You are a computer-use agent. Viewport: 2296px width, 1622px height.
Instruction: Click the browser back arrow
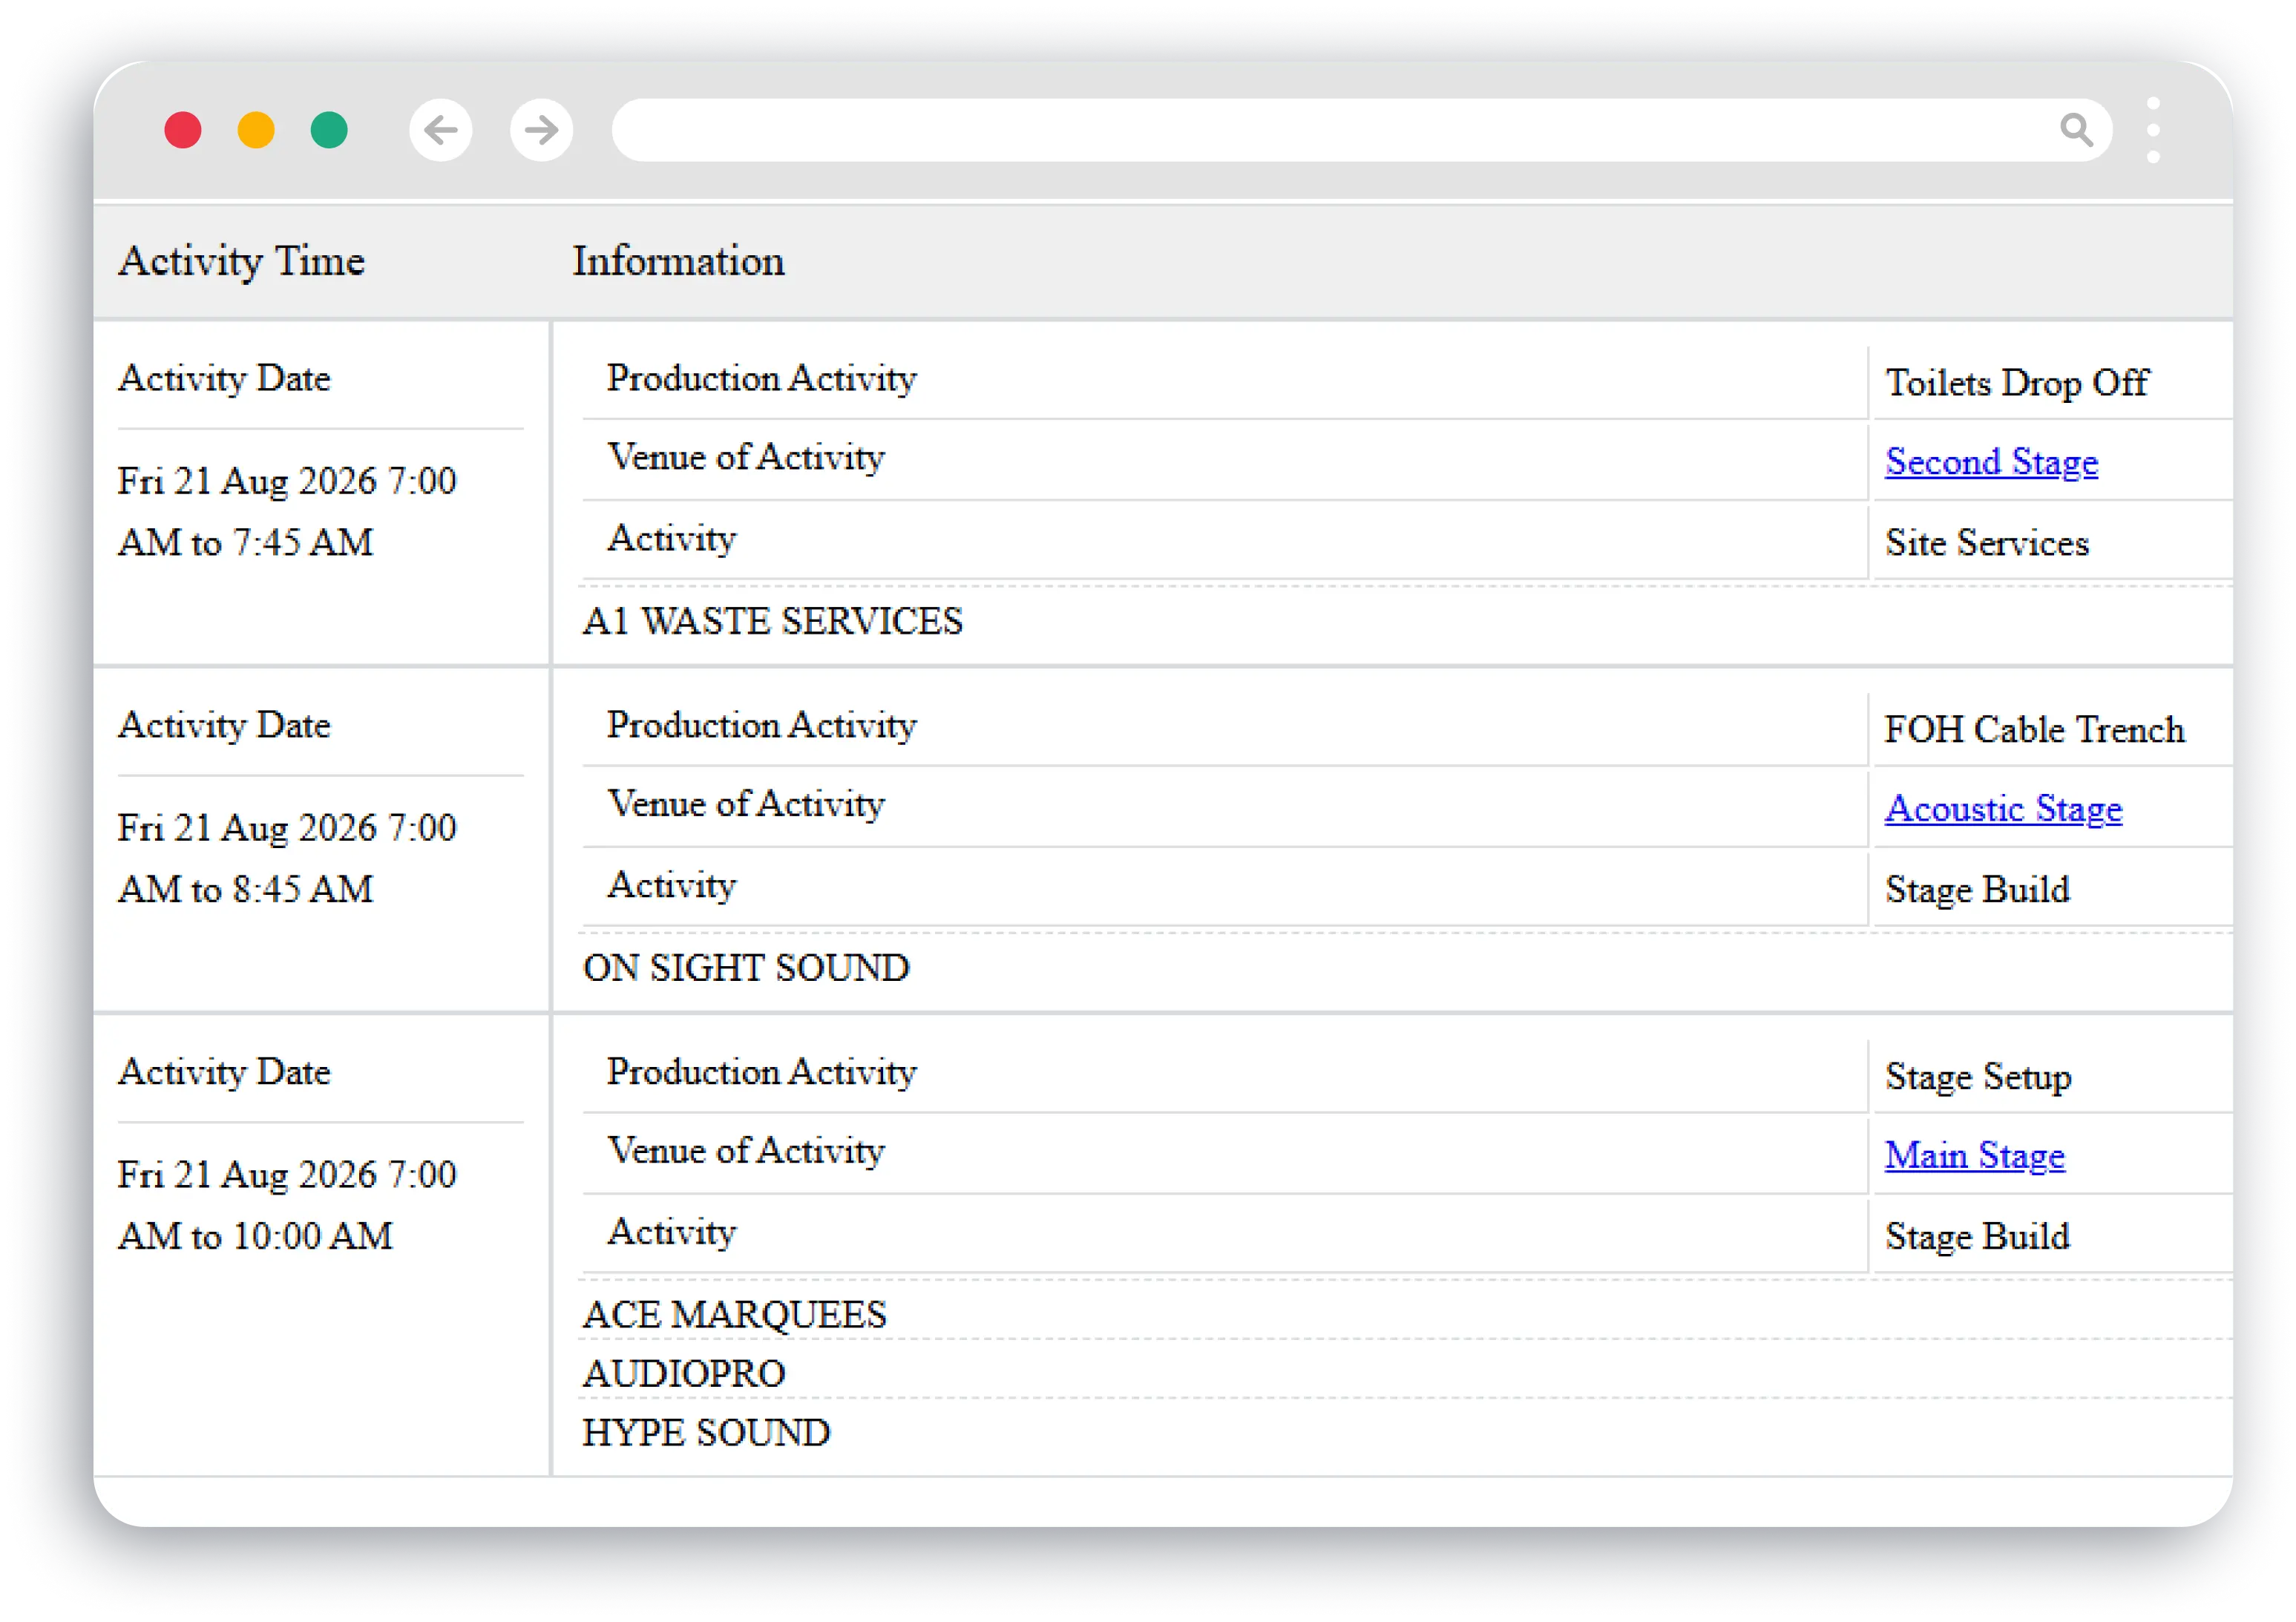[440, 130]
